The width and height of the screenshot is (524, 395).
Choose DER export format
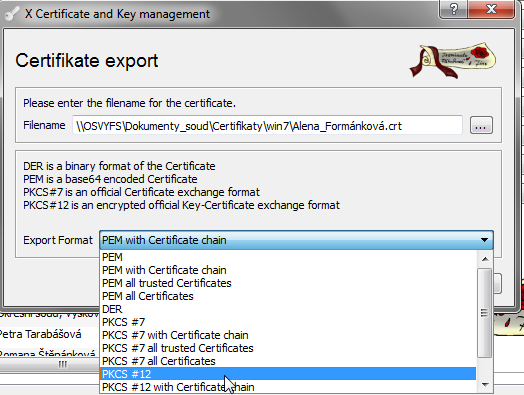(288, 309)
